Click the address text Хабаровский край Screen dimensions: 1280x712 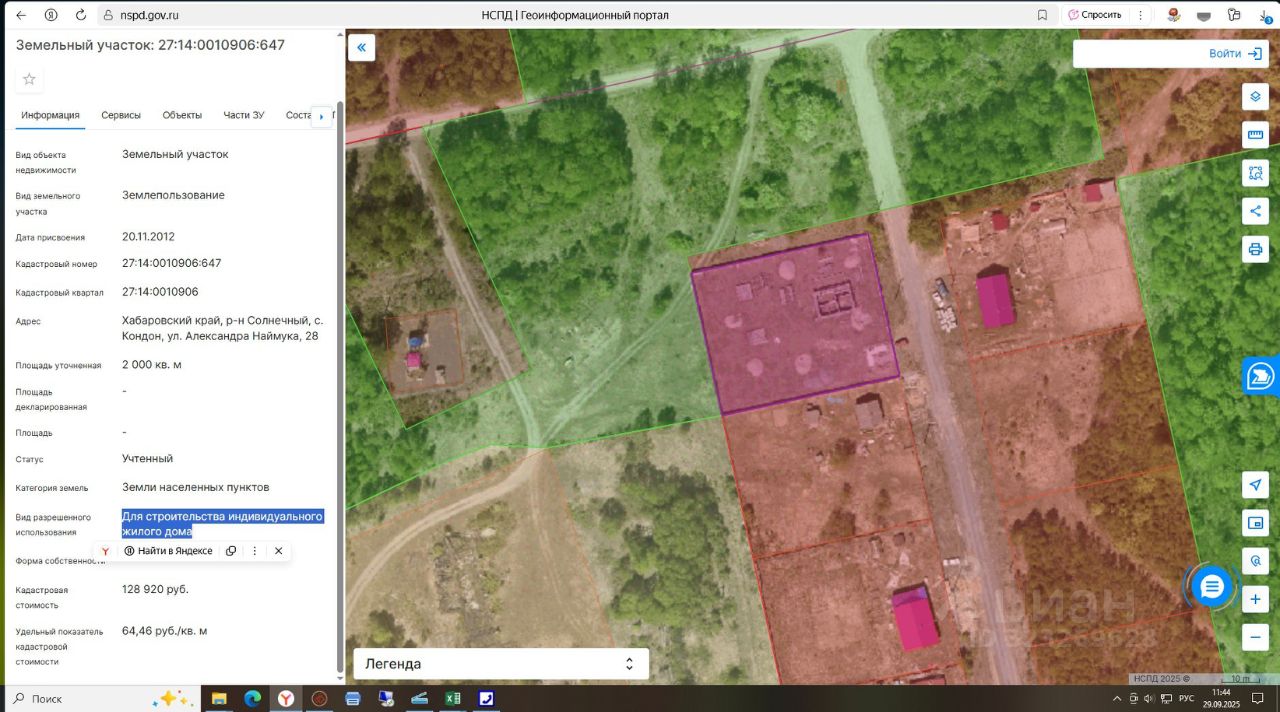coord(222,328)
